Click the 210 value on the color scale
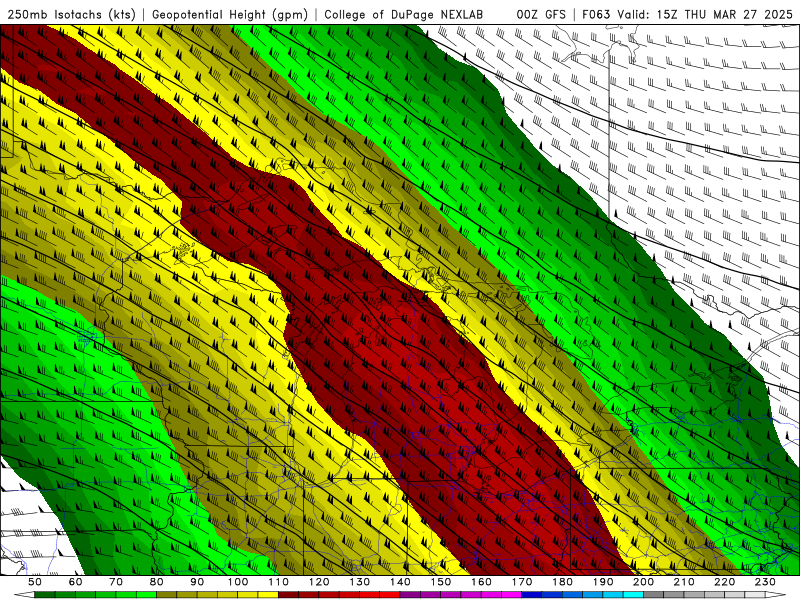 click(684, 582)
